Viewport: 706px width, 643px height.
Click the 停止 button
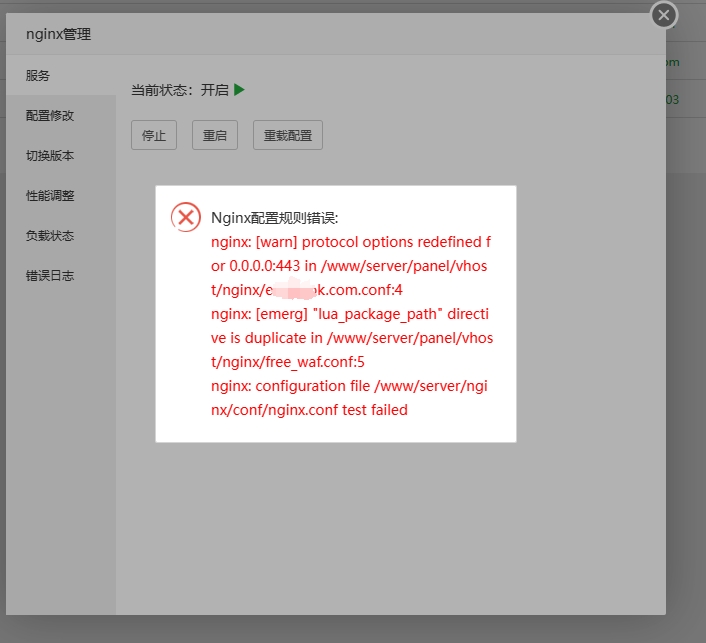[x=154, y=135]
